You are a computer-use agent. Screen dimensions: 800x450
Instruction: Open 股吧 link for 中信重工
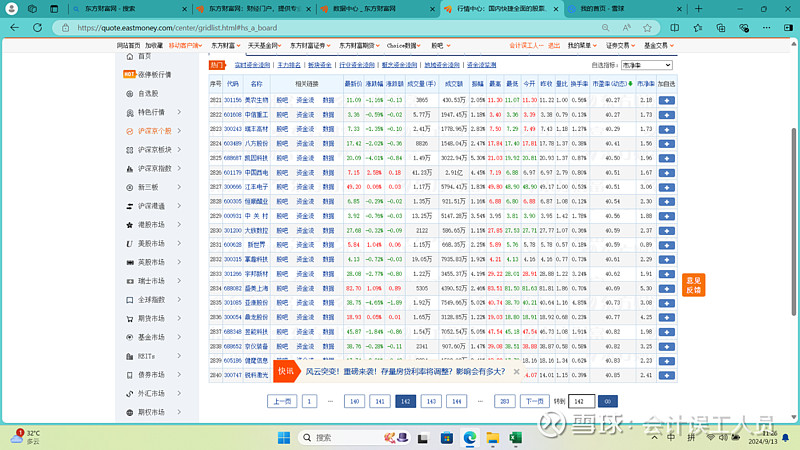(x=282, y=115)
